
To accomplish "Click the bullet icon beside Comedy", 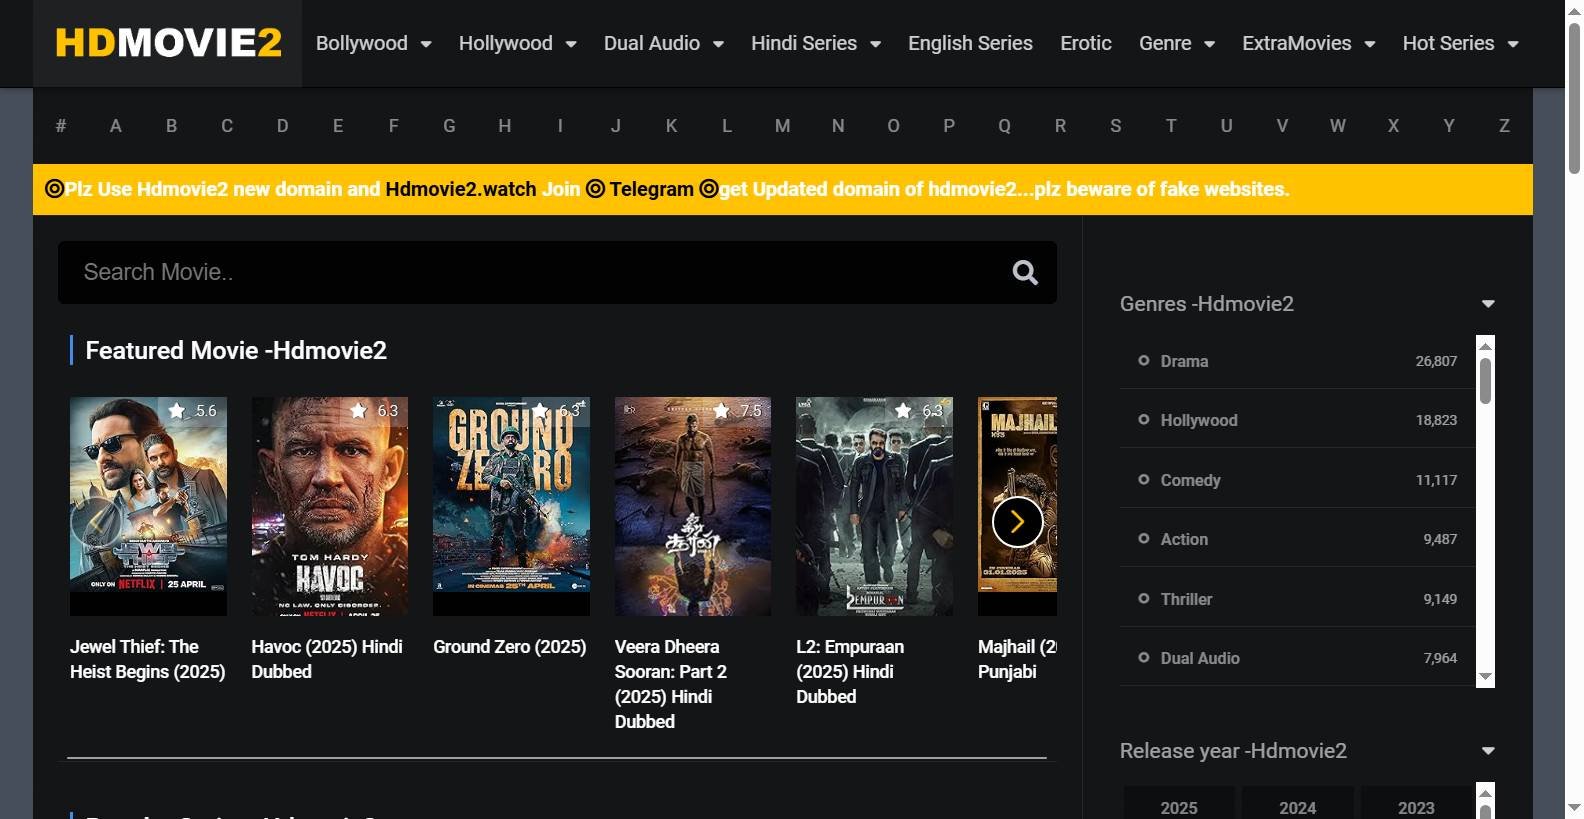I will pyautogui.click(x=1143, y=479).
